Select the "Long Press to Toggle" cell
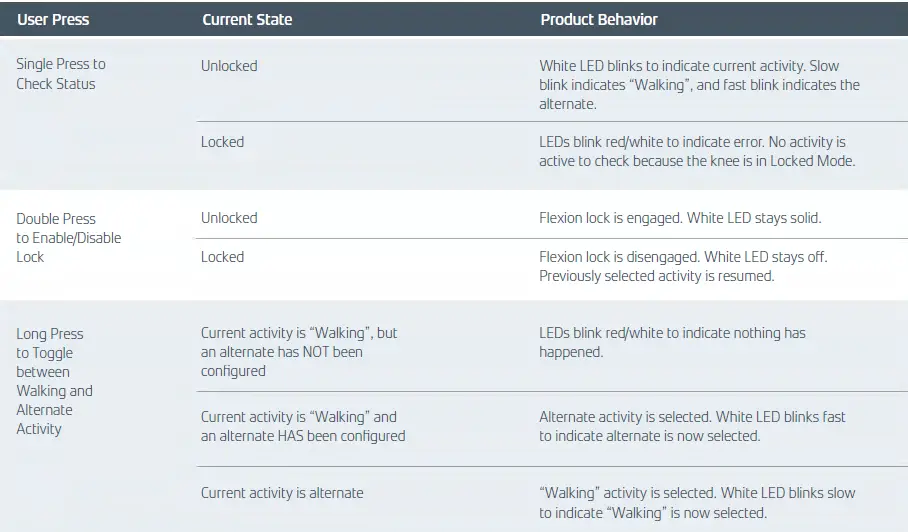The width and height of the screenshot is (908, 532). [x=55, y=381]
